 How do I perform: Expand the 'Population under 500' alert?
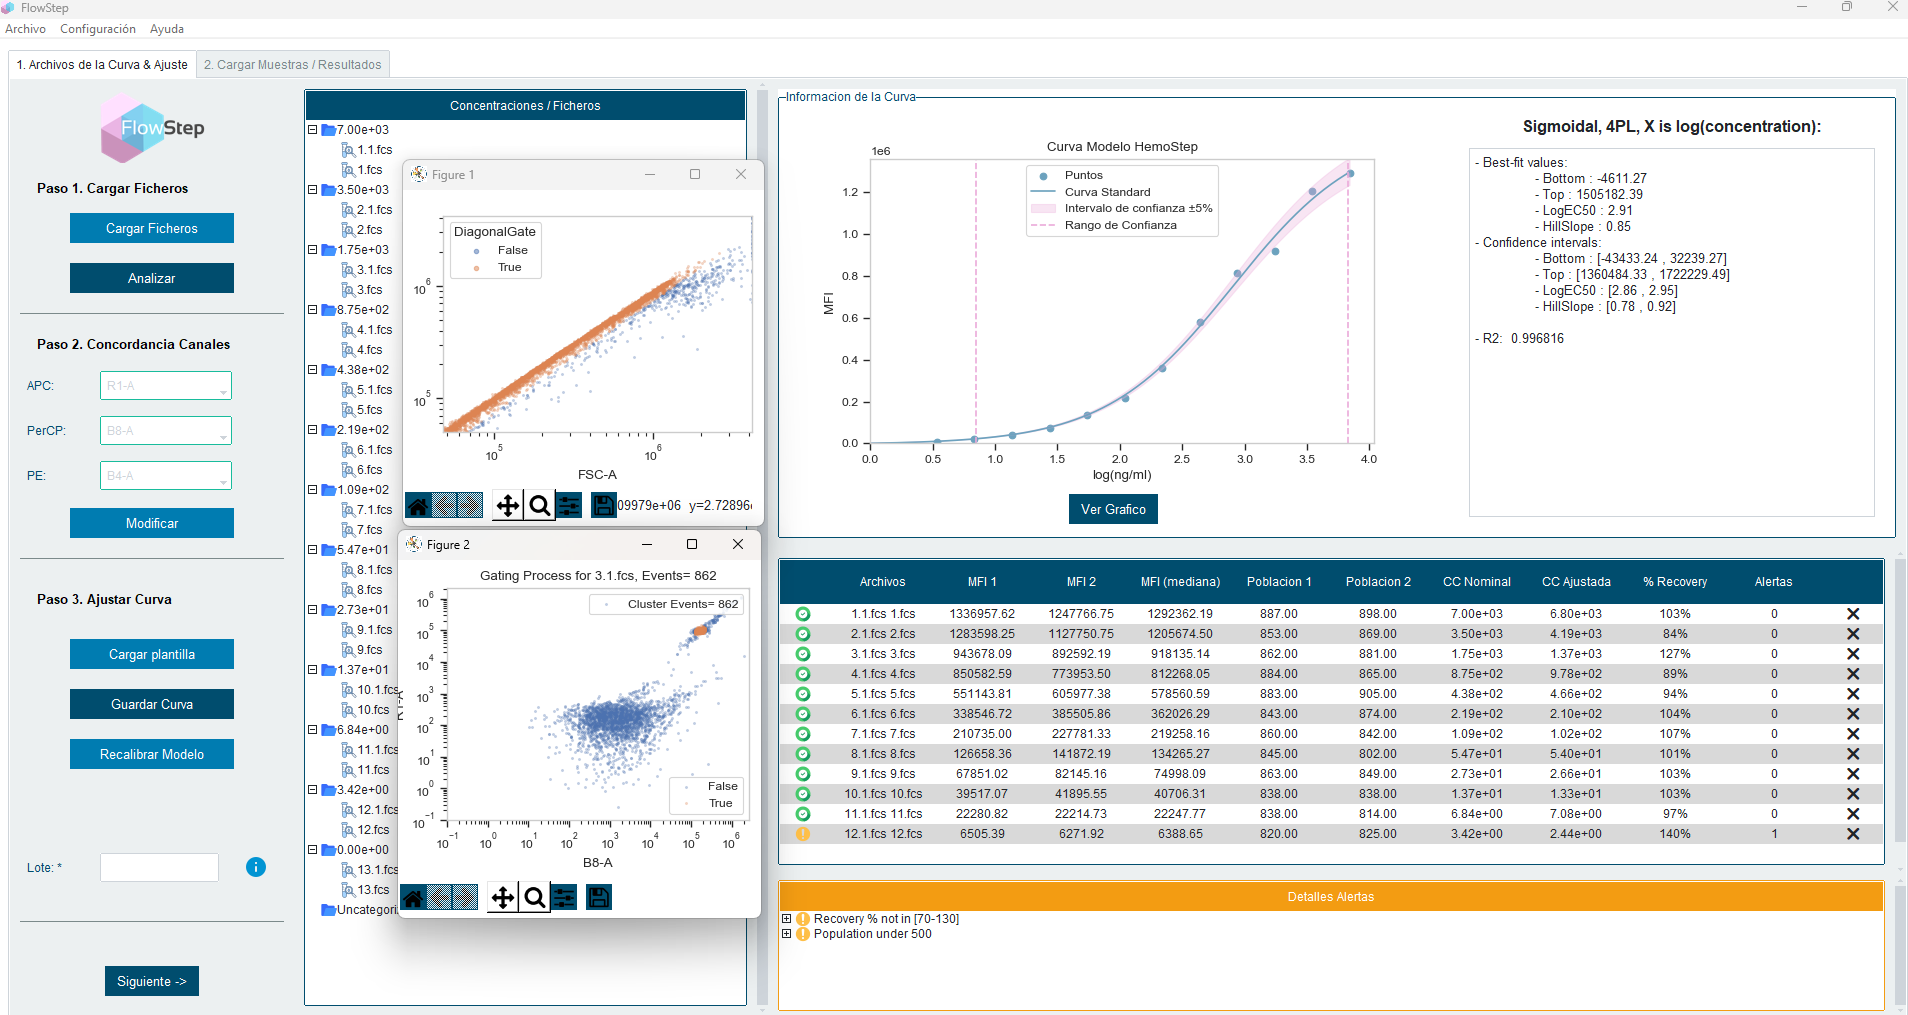pyautogui.click(x=787, y=934)
